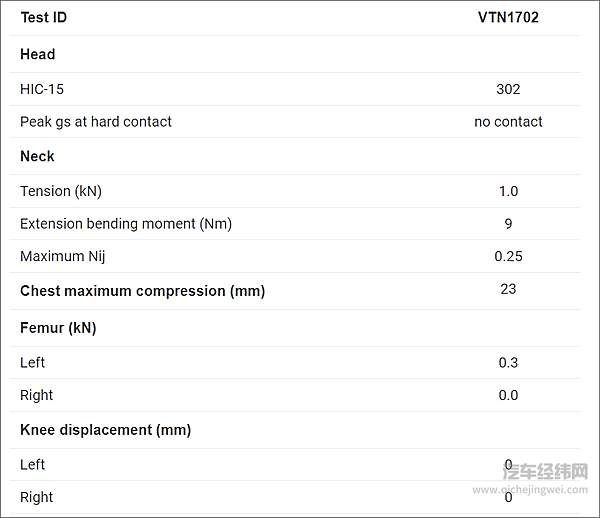Click the Head section heading

(38, 54)
